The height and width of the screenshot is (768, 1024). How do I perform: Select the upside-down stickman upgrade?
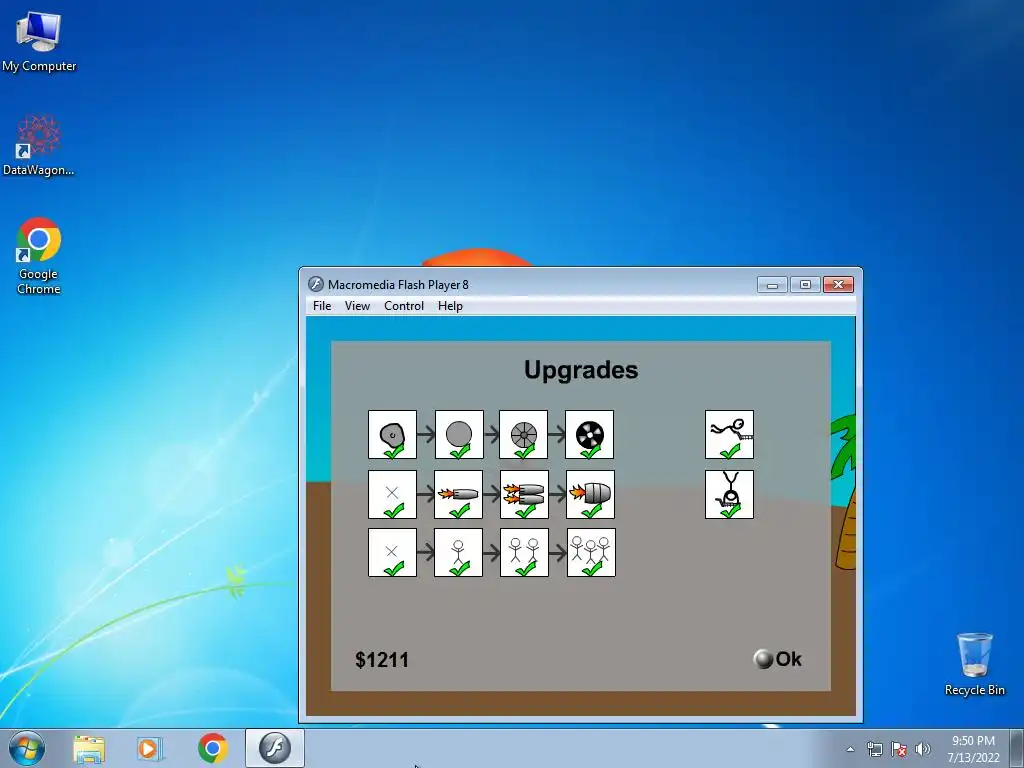[x=729, y=494]
